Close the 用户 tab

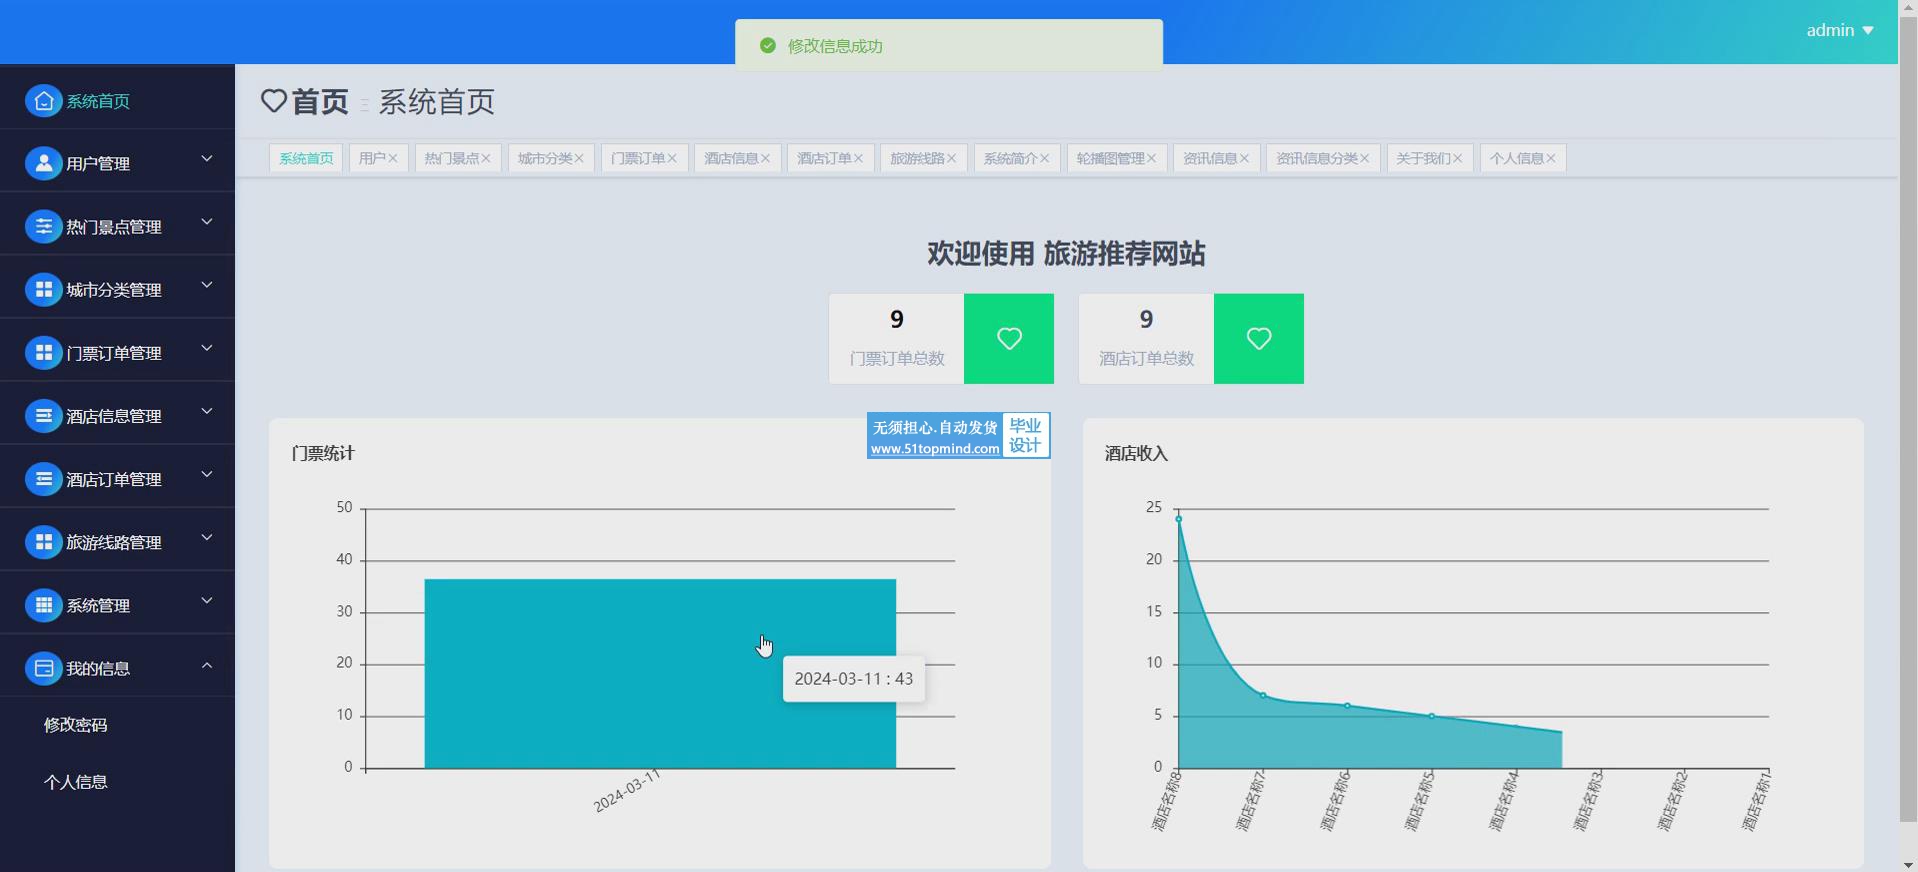(393, 158)
